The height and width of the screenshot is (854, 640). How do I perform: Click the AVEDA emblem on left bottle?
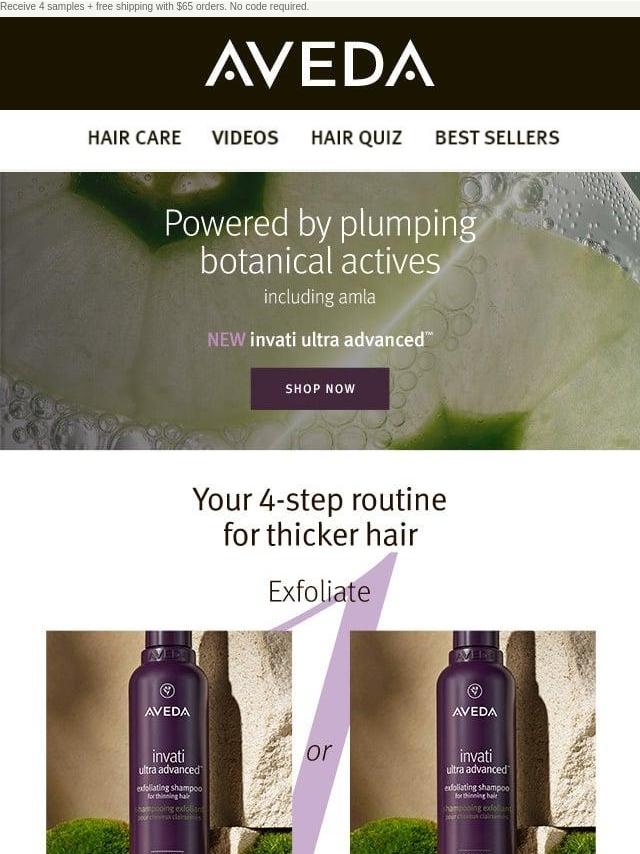167,691
